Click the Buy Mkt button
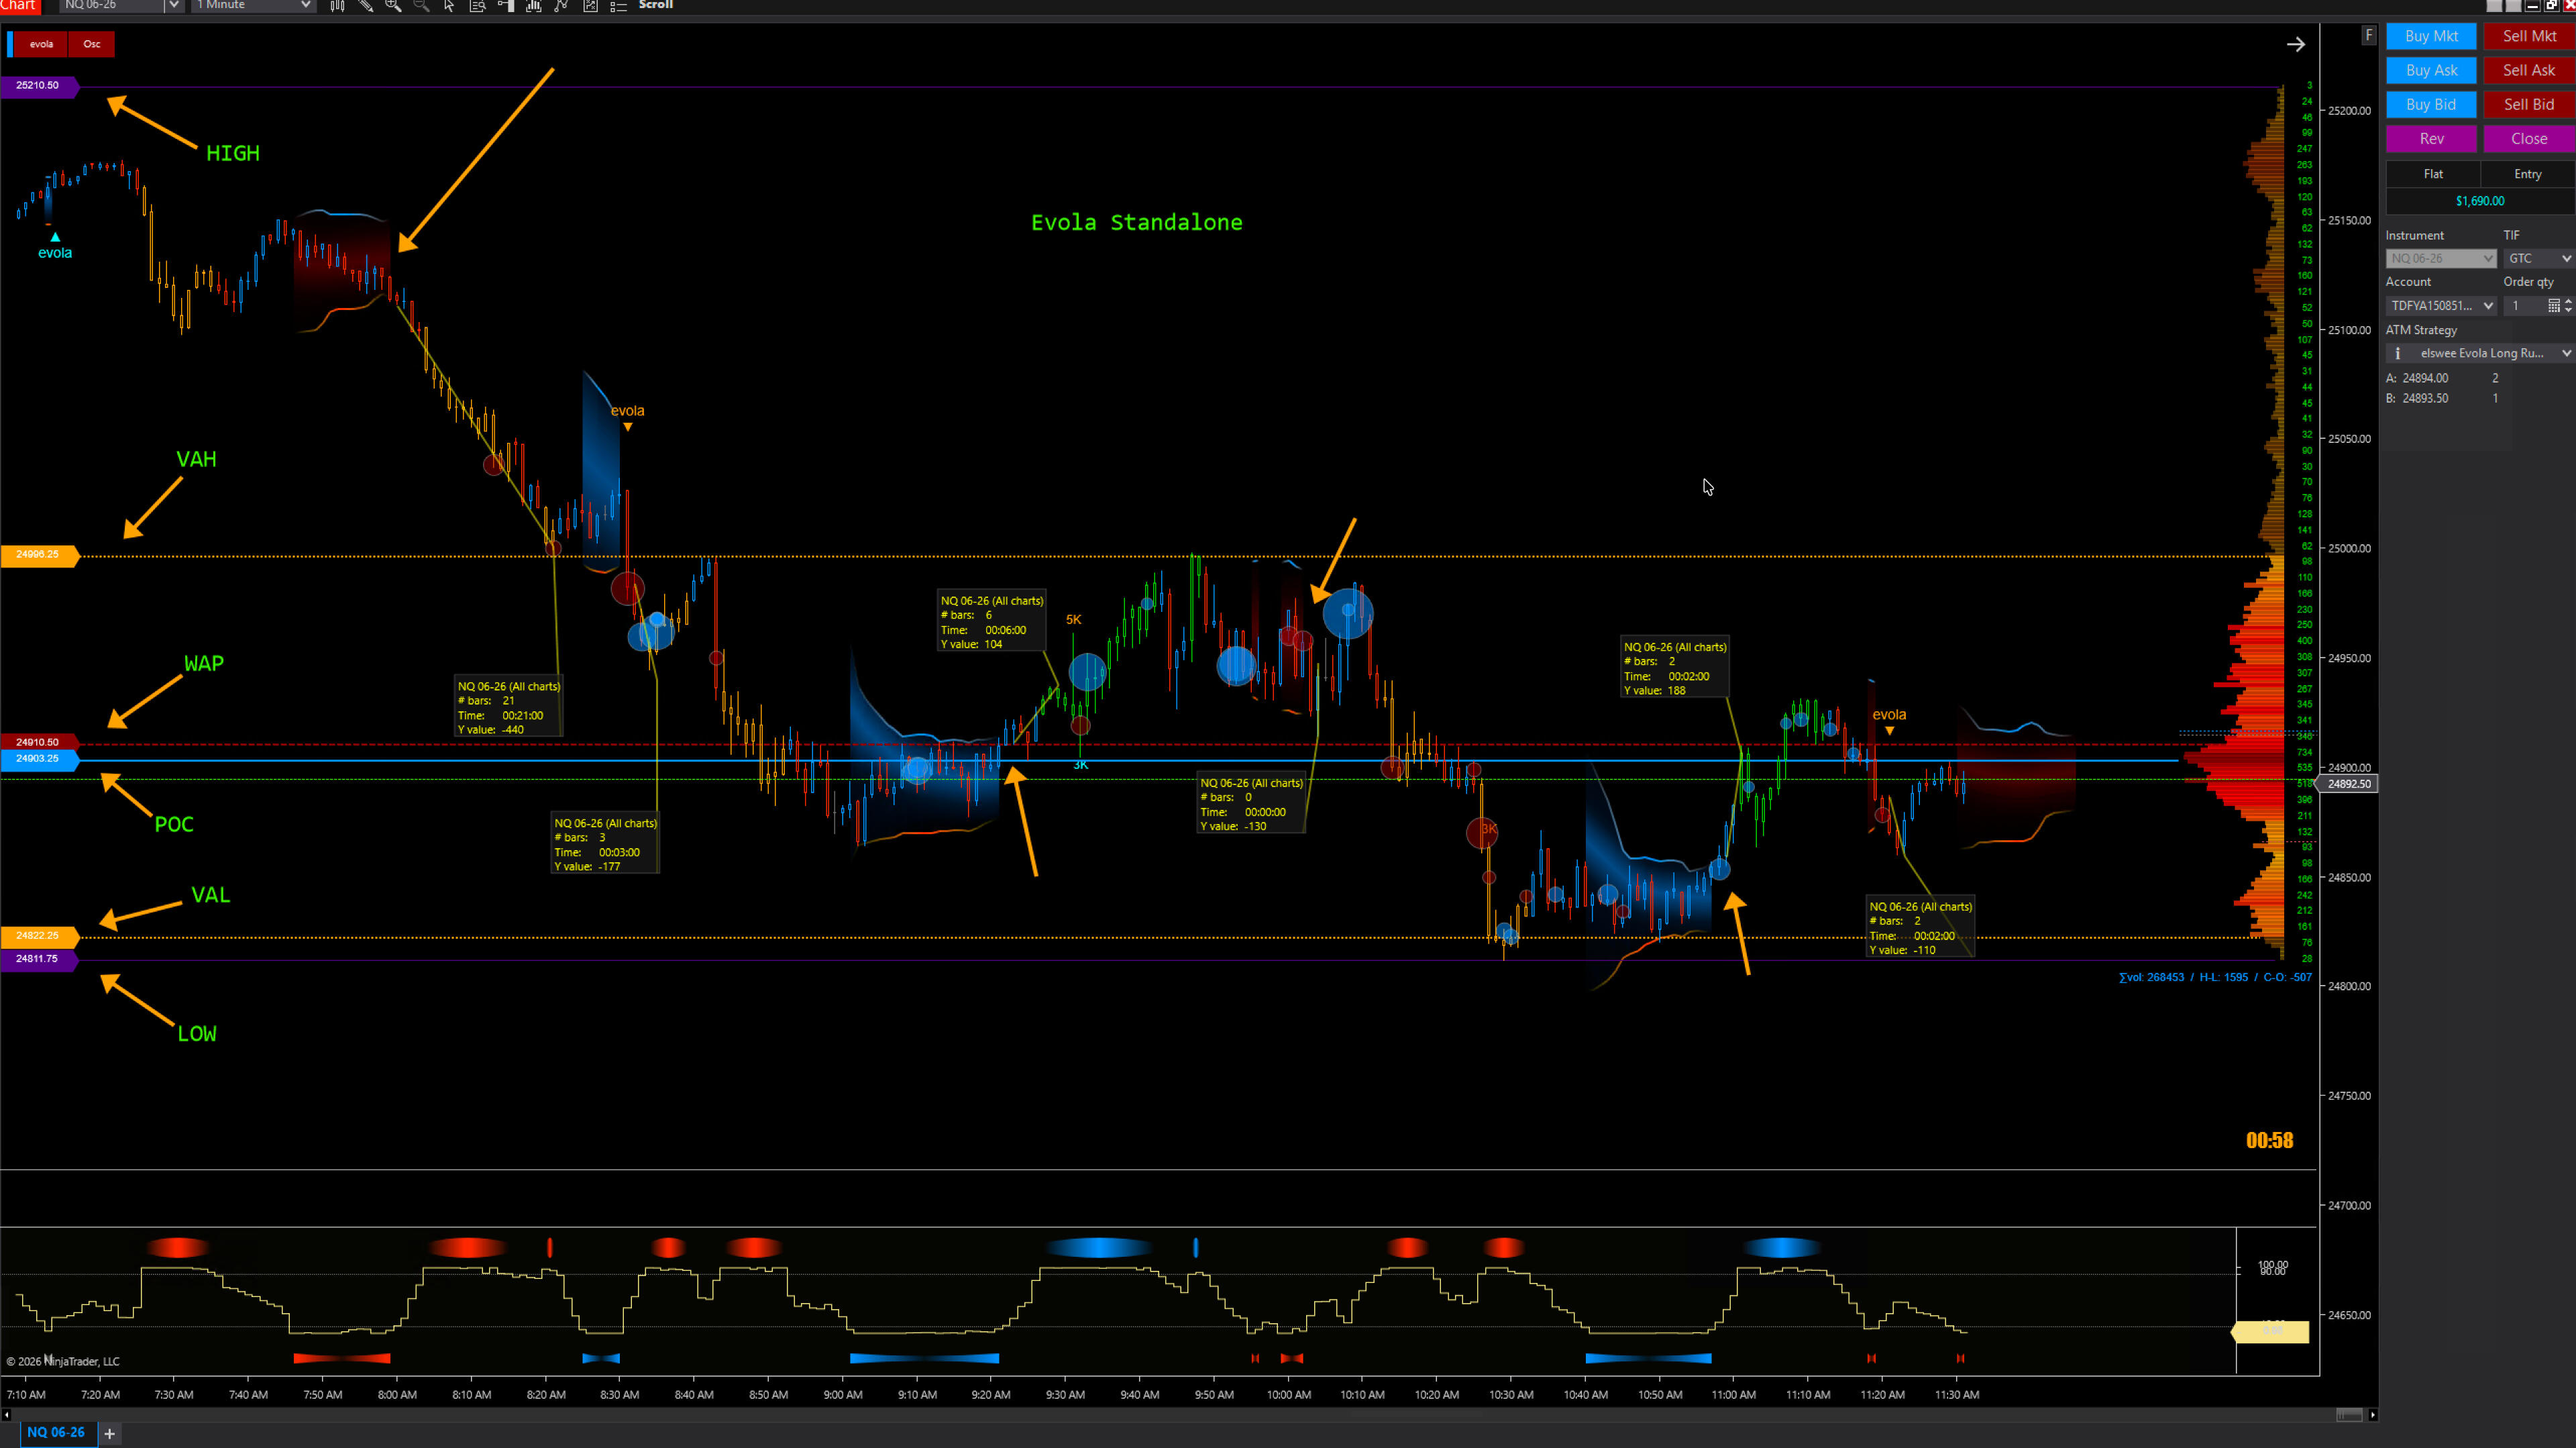The image size is (2576, 1448). click(x=2431, y=36)
